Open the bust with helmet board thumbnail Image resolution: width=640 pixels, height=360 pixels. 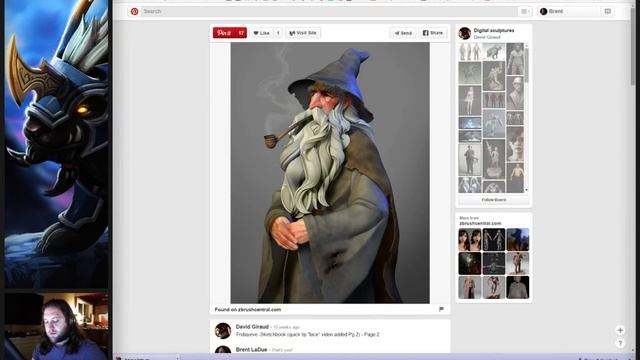coord(515,93)
